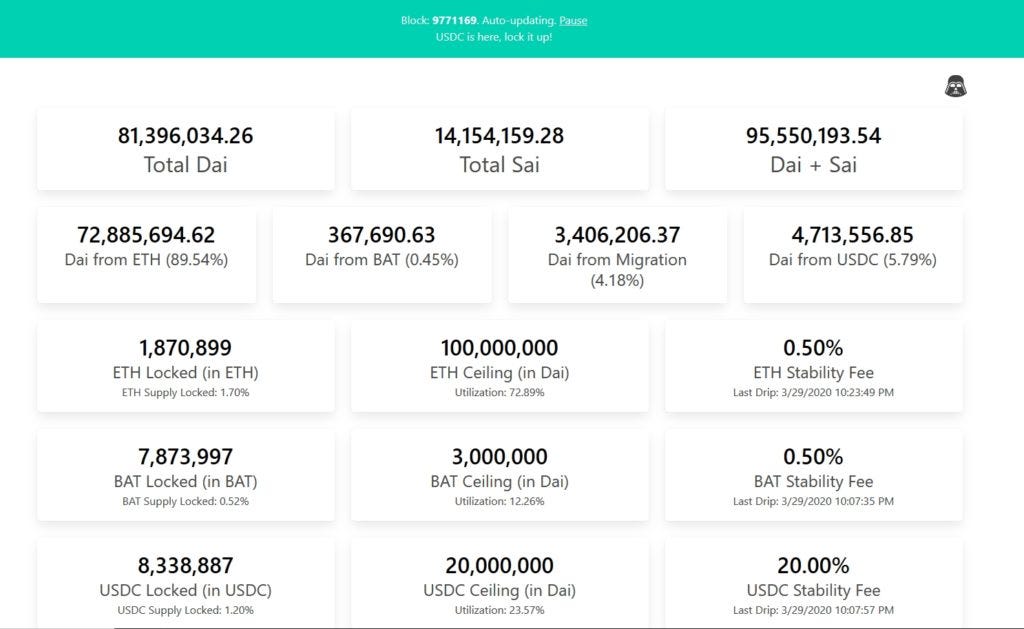Open the Dai from Migration card

pos(617,254)
